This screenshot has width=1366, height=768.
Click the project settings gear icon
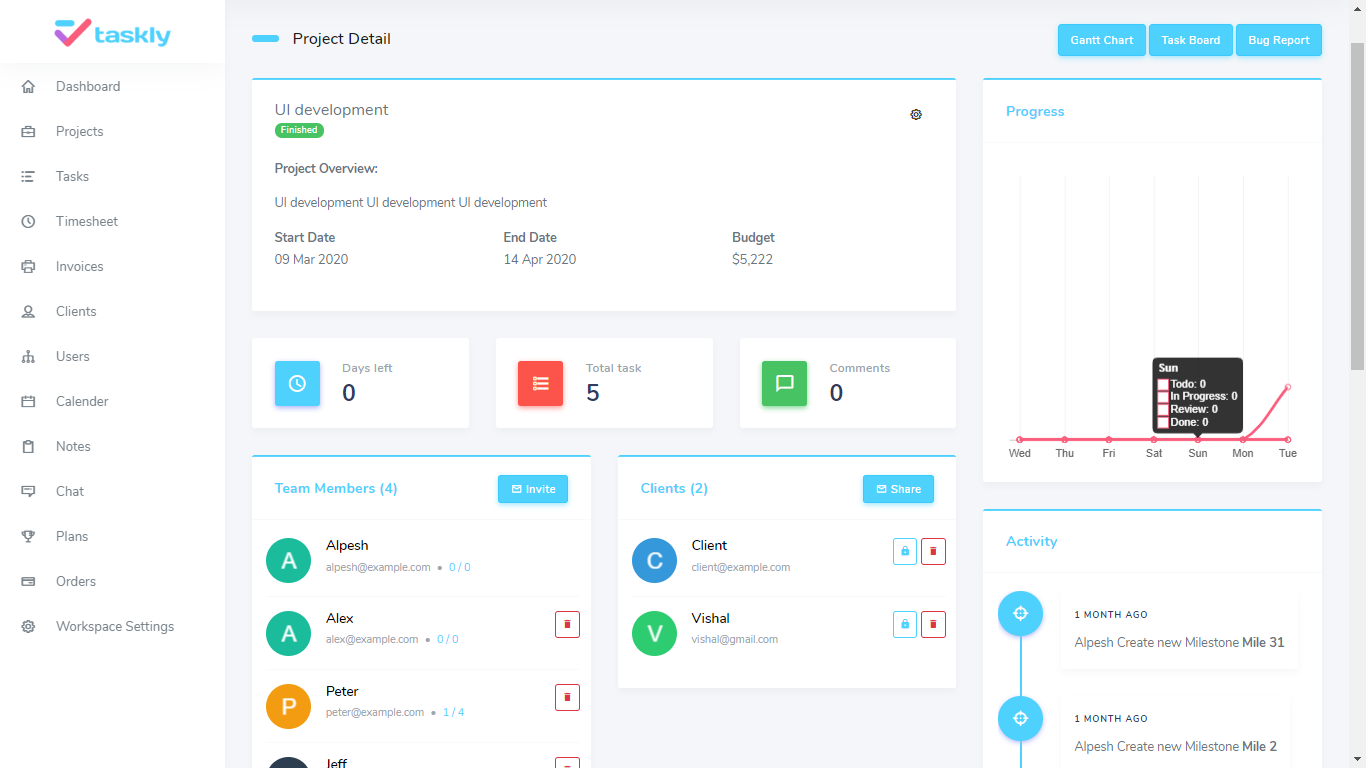(x=916, y=115)
